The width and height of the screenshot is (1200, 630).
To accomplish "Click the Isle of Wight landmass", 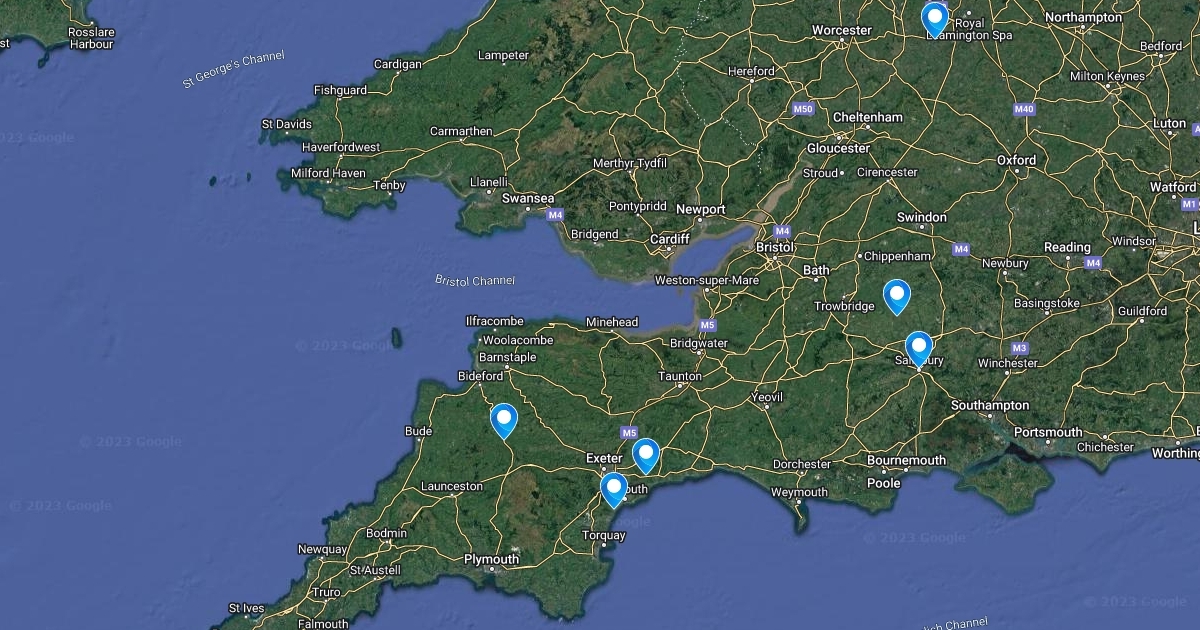I will pos(1002,481).
